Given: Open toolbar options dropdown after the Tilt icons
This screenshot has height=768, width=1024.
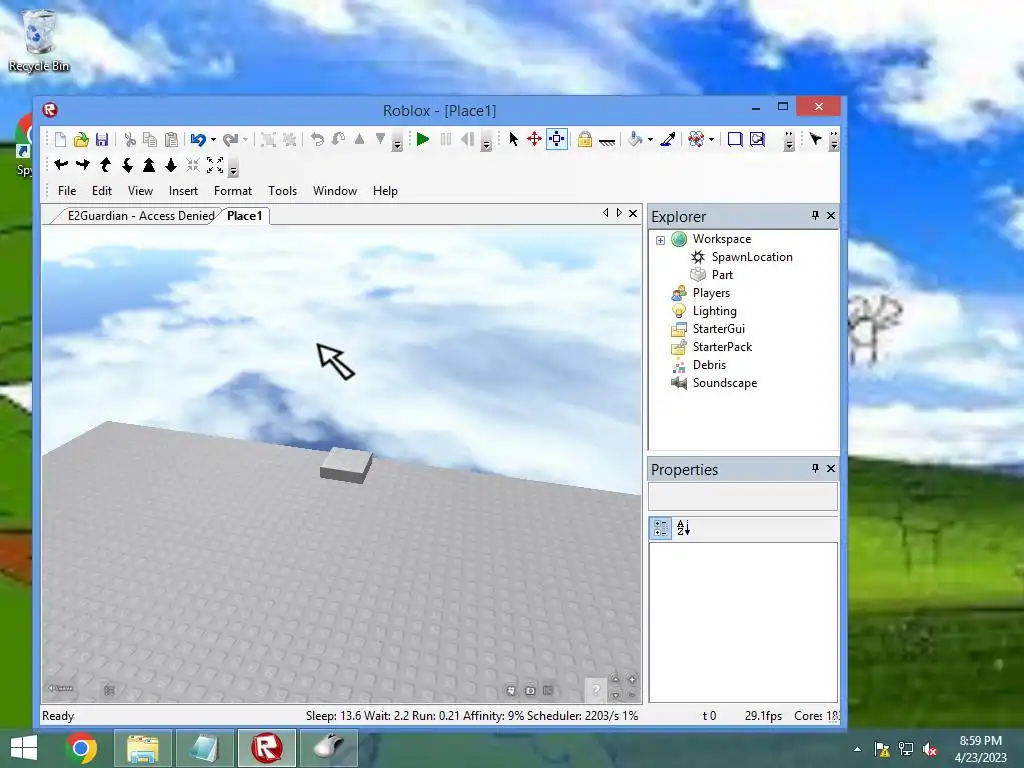Looking at the screenshot, I should (397, 141).
